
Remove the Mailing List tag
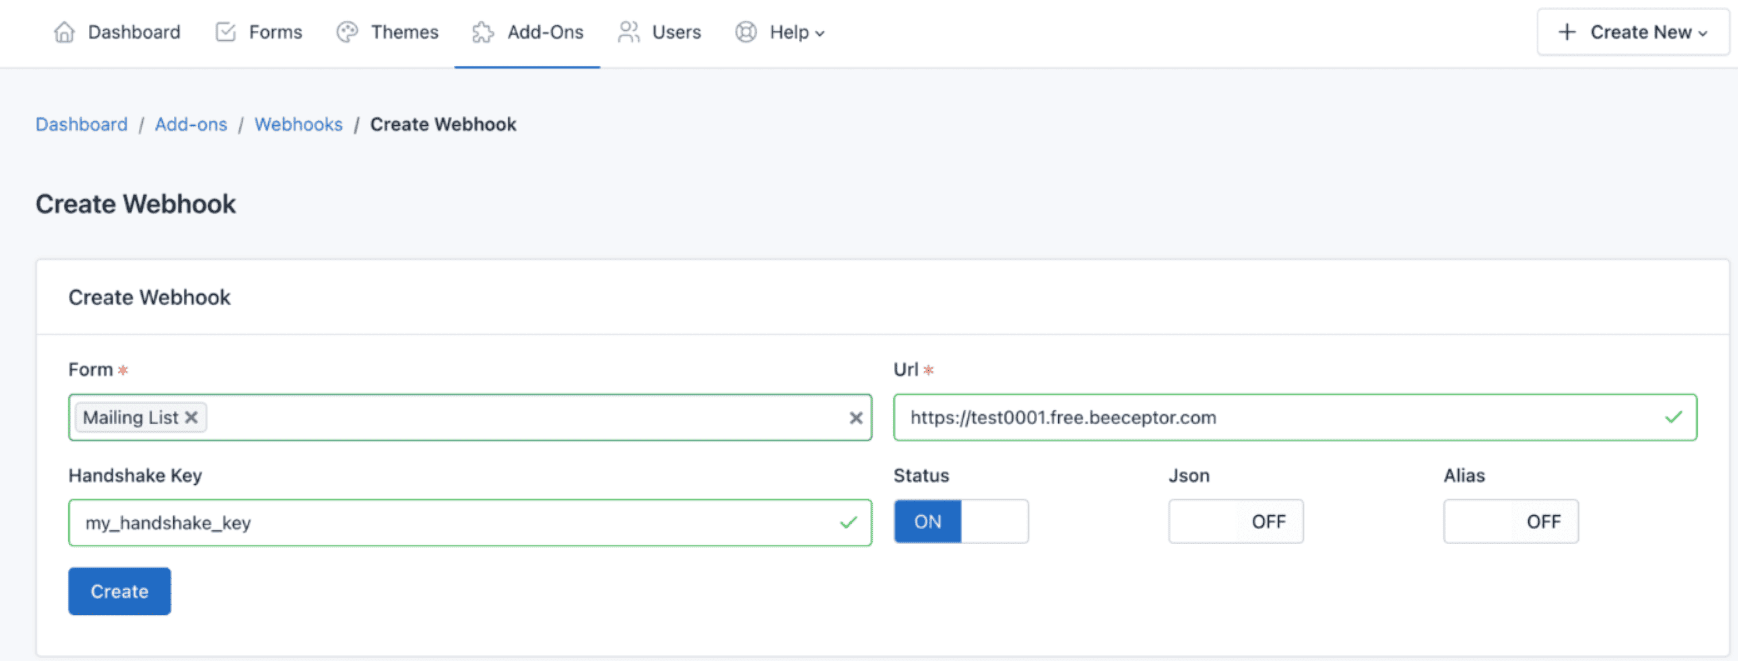191,417
